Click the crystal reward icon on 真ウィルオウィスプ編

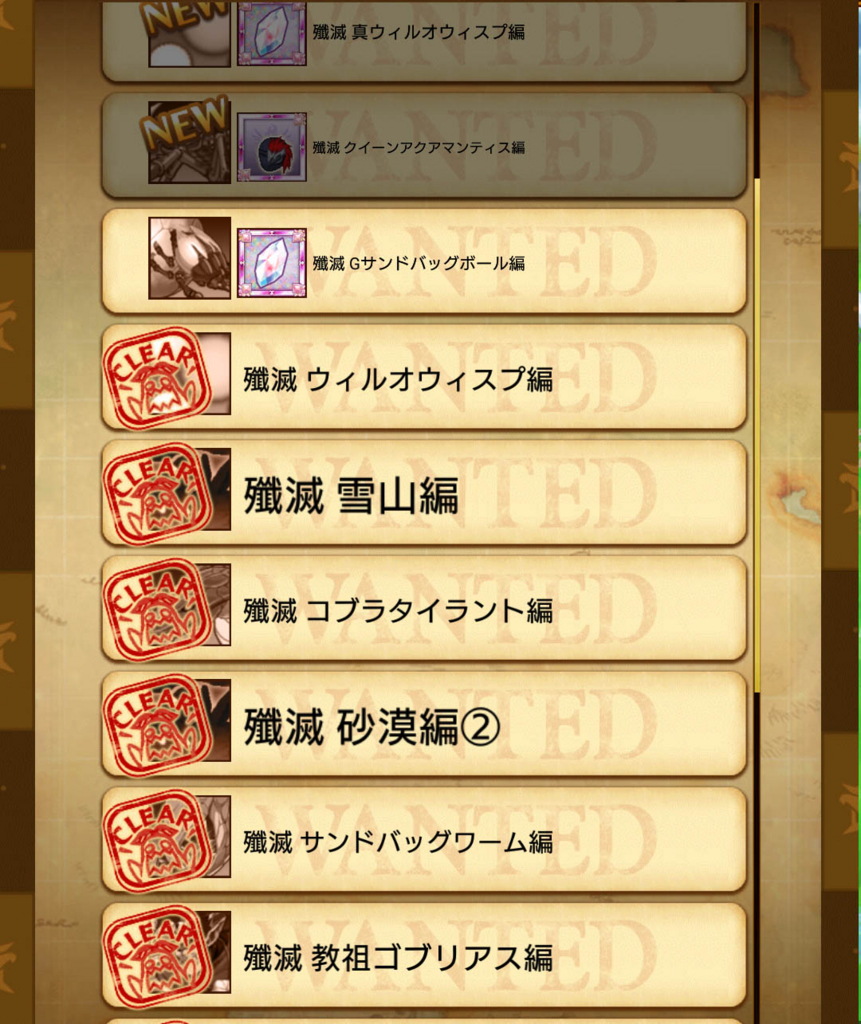point(271,33)
